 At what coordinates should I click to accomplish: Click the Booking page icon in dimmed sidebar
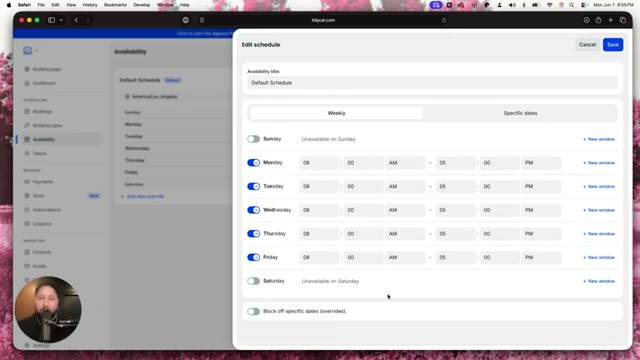click(x=27, y=69)
